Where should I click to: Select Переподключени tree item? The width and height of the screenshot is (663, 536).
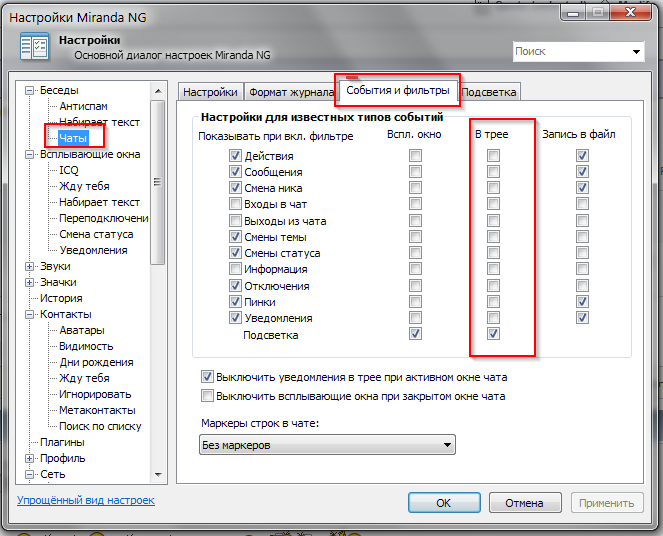(x=104, y=219)
